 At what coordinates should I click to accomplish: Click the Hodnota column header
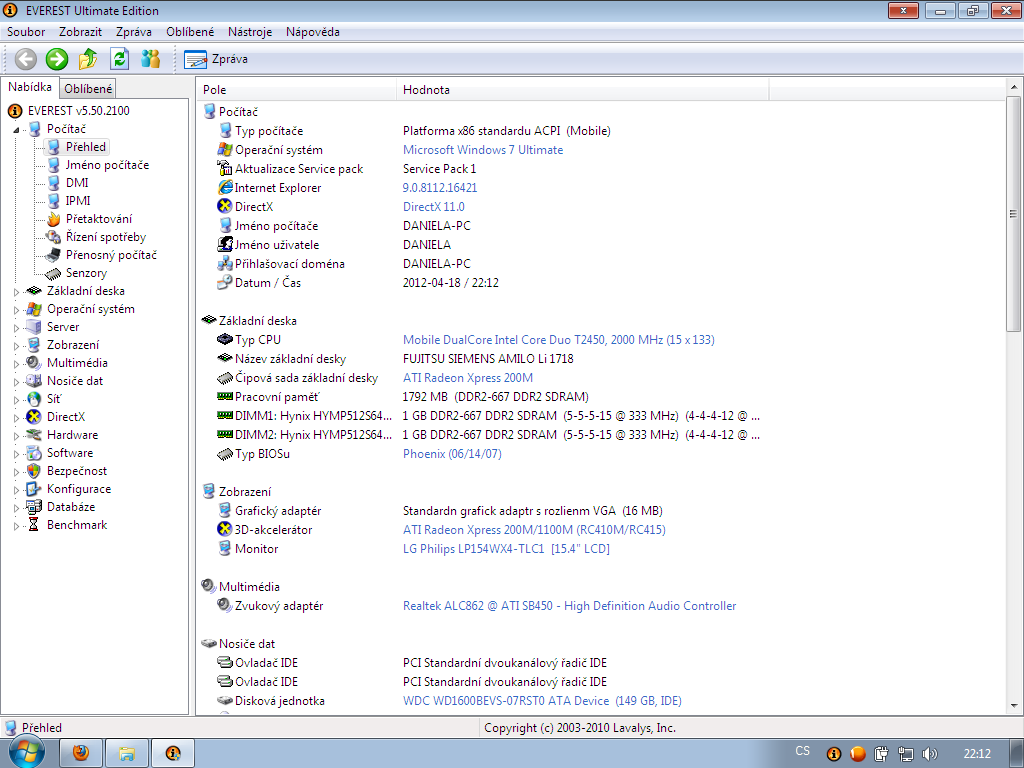pos(583,89)
